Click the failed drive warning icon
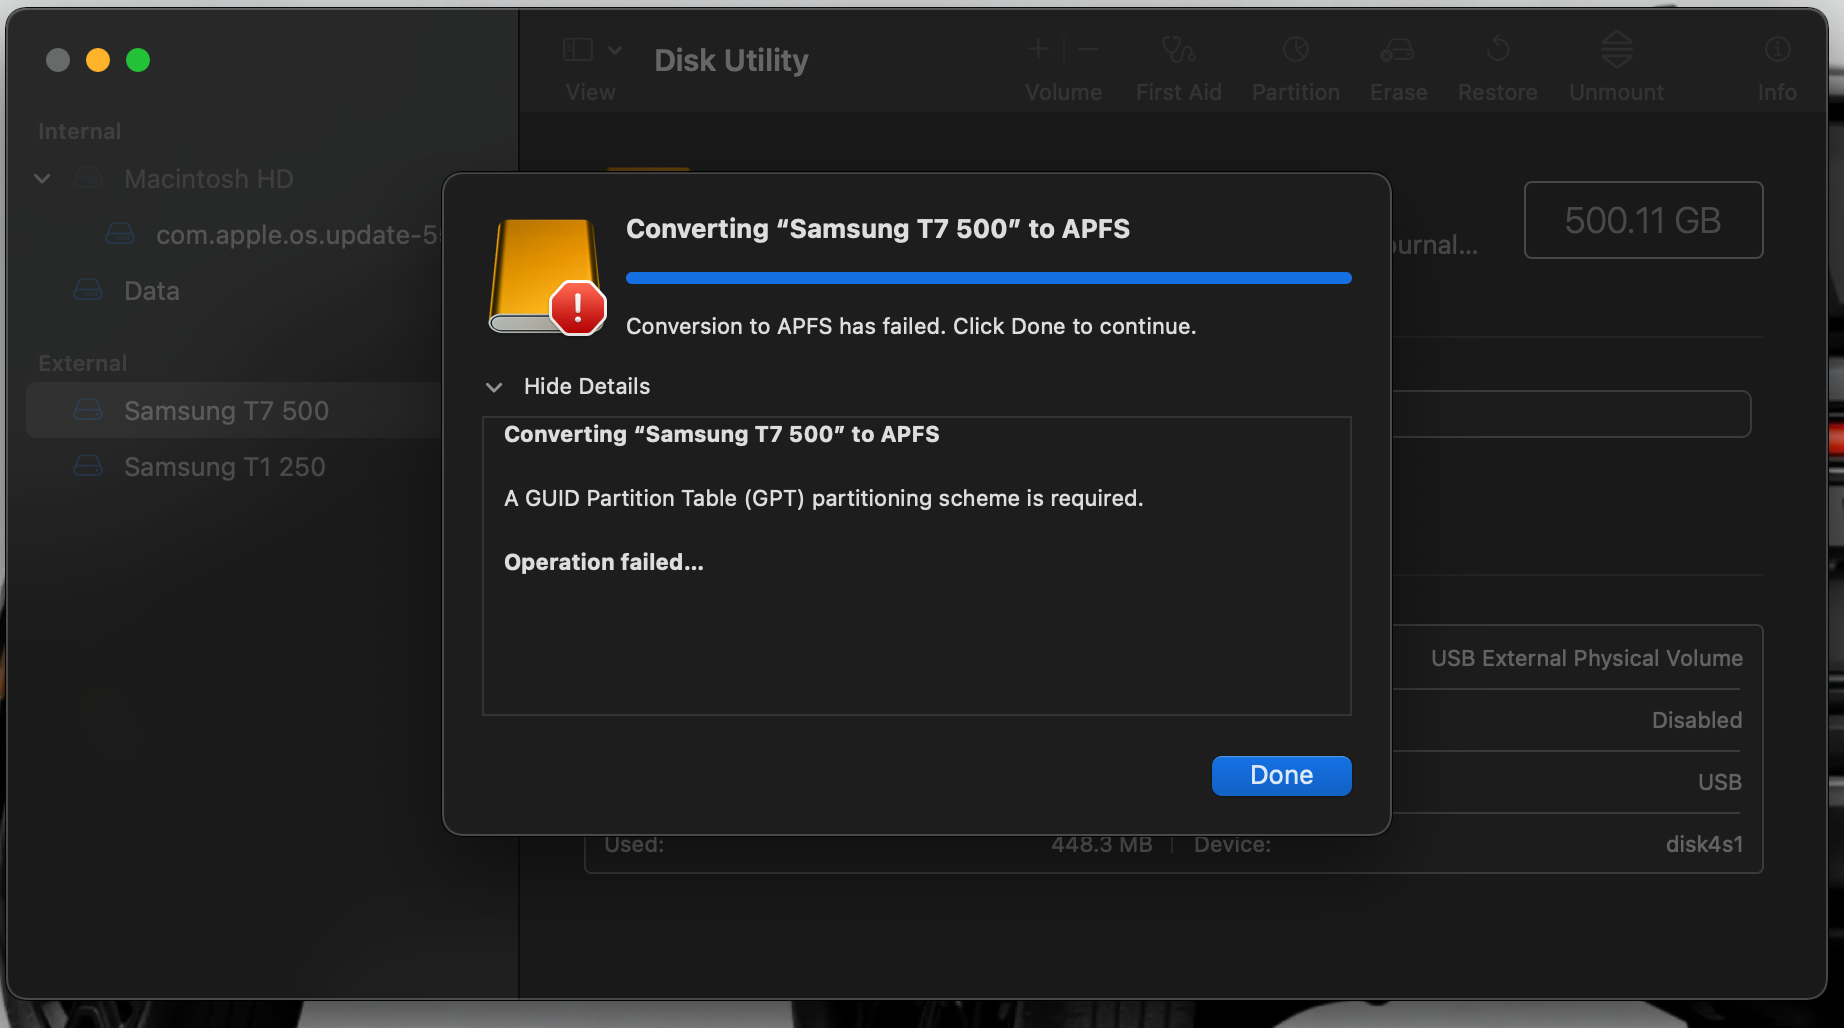 coord(546,277)
